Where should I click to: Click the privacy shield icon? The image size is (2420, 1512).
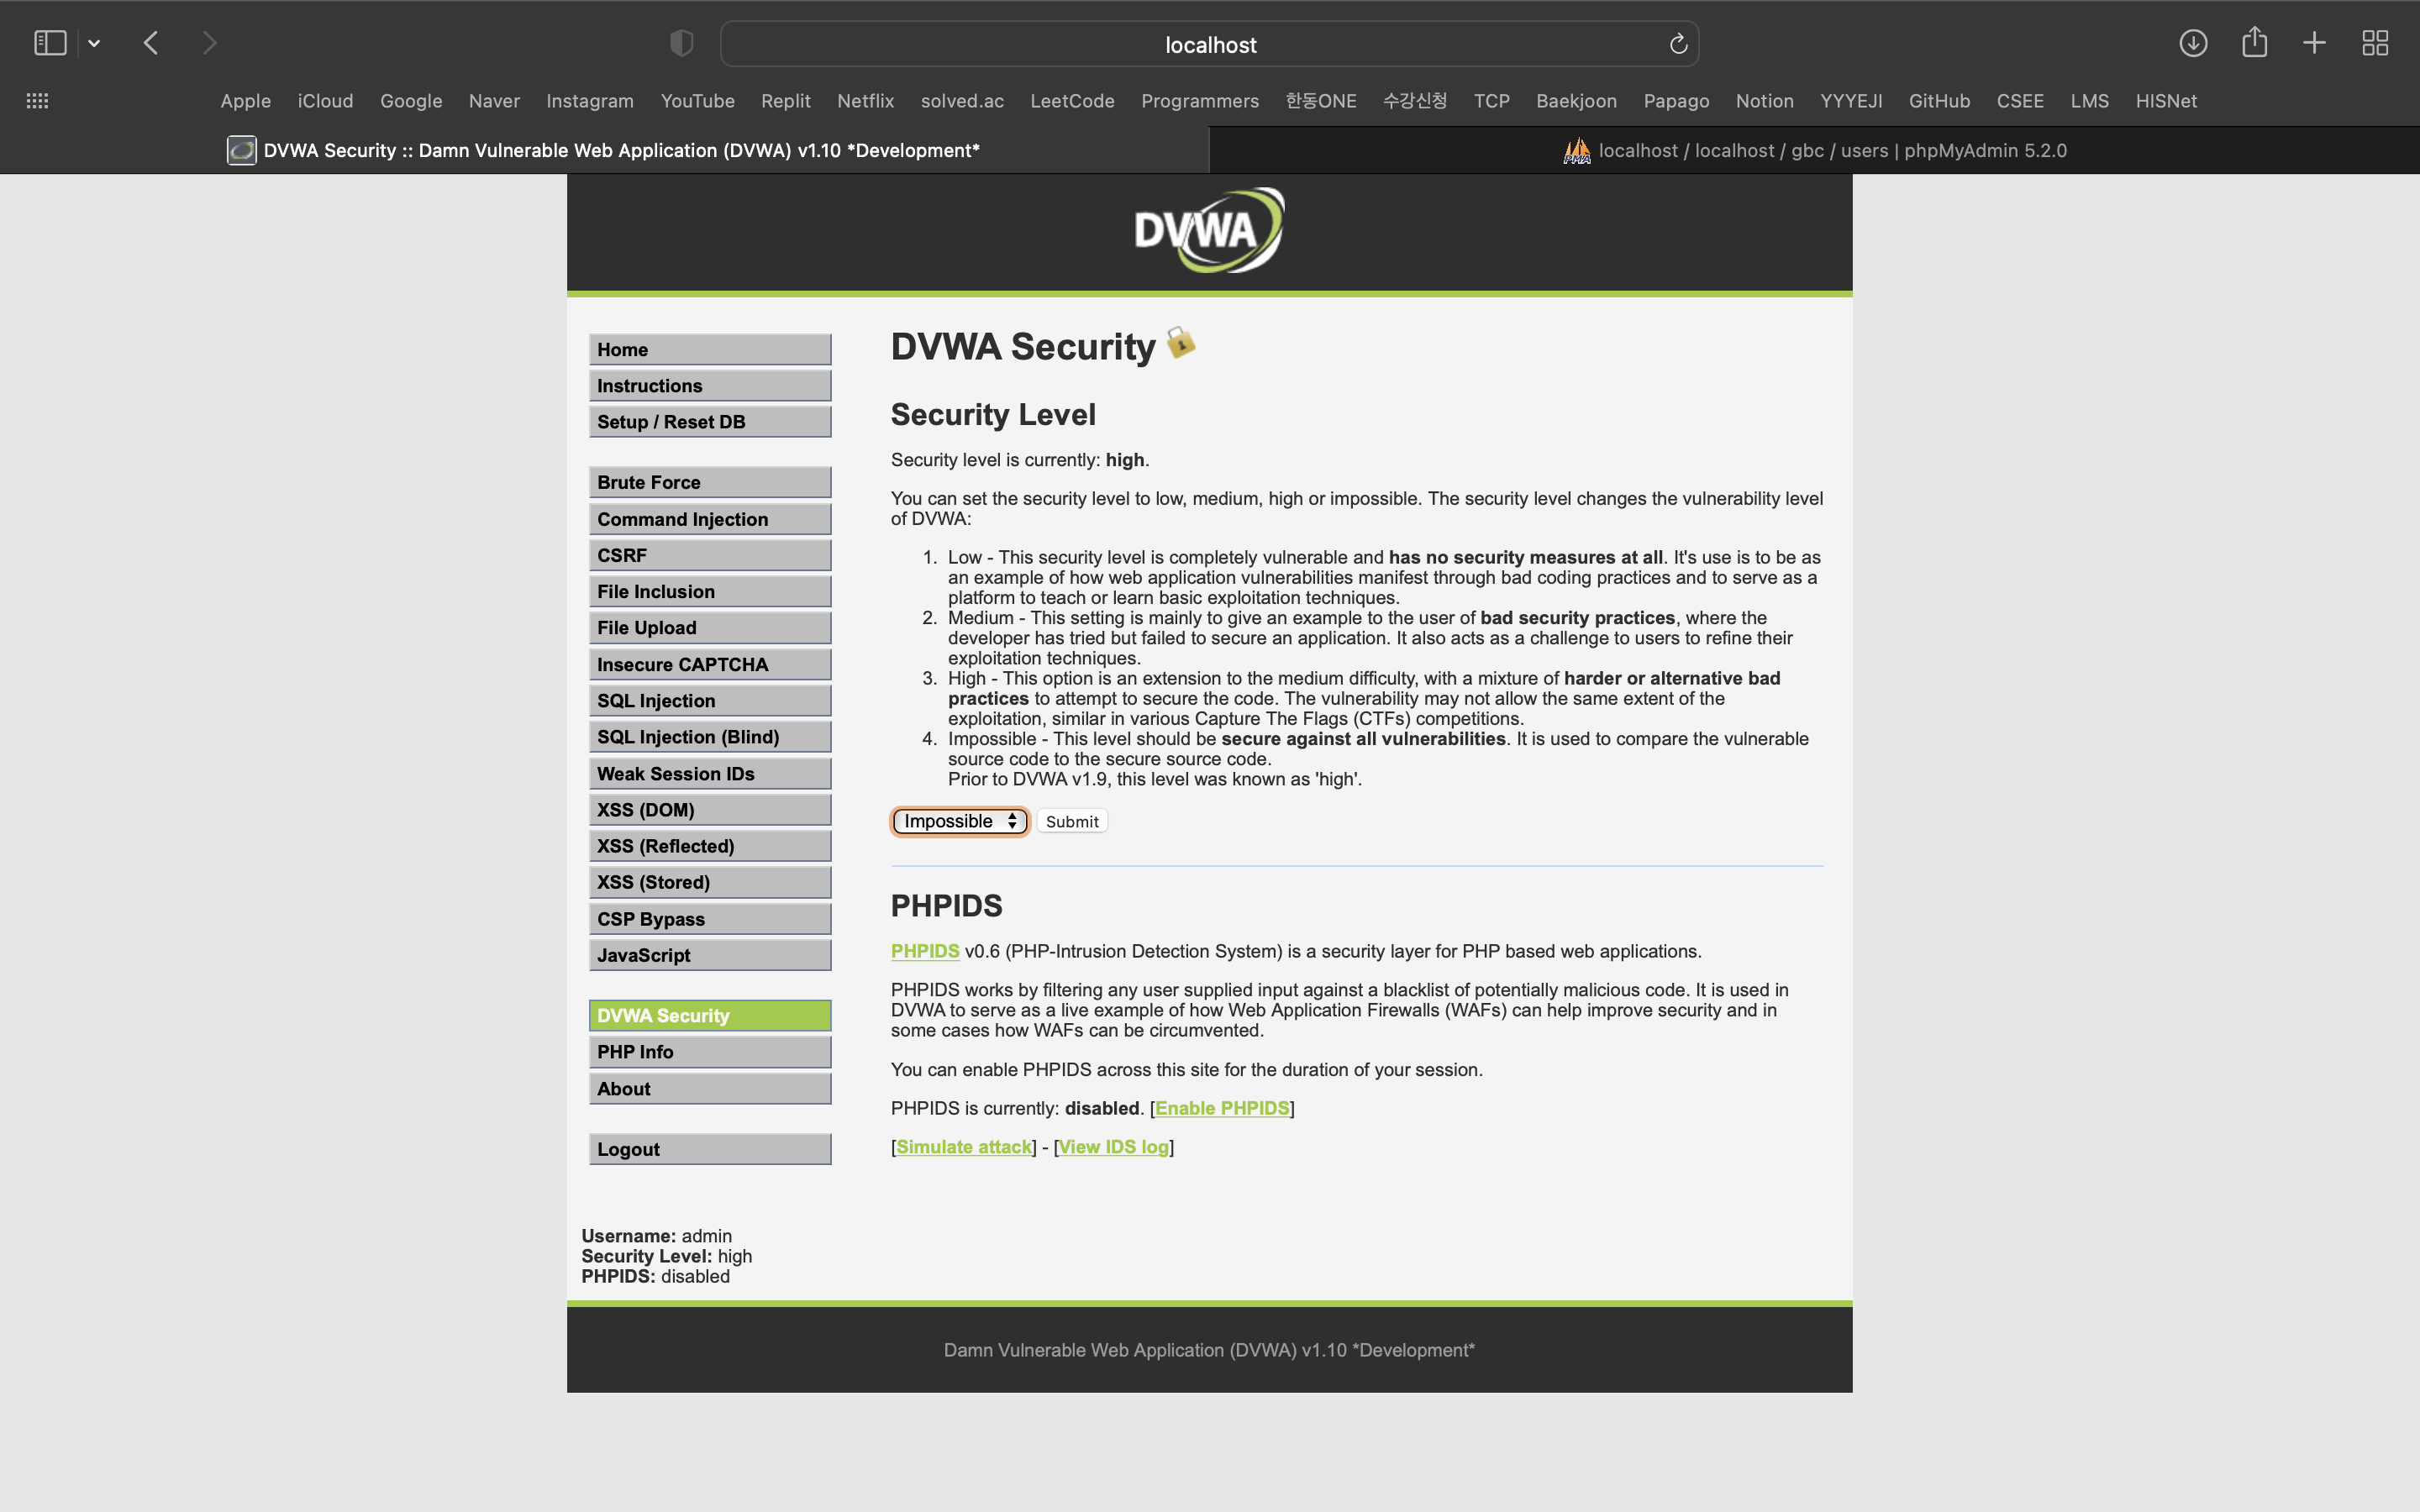tap(681, 43)
